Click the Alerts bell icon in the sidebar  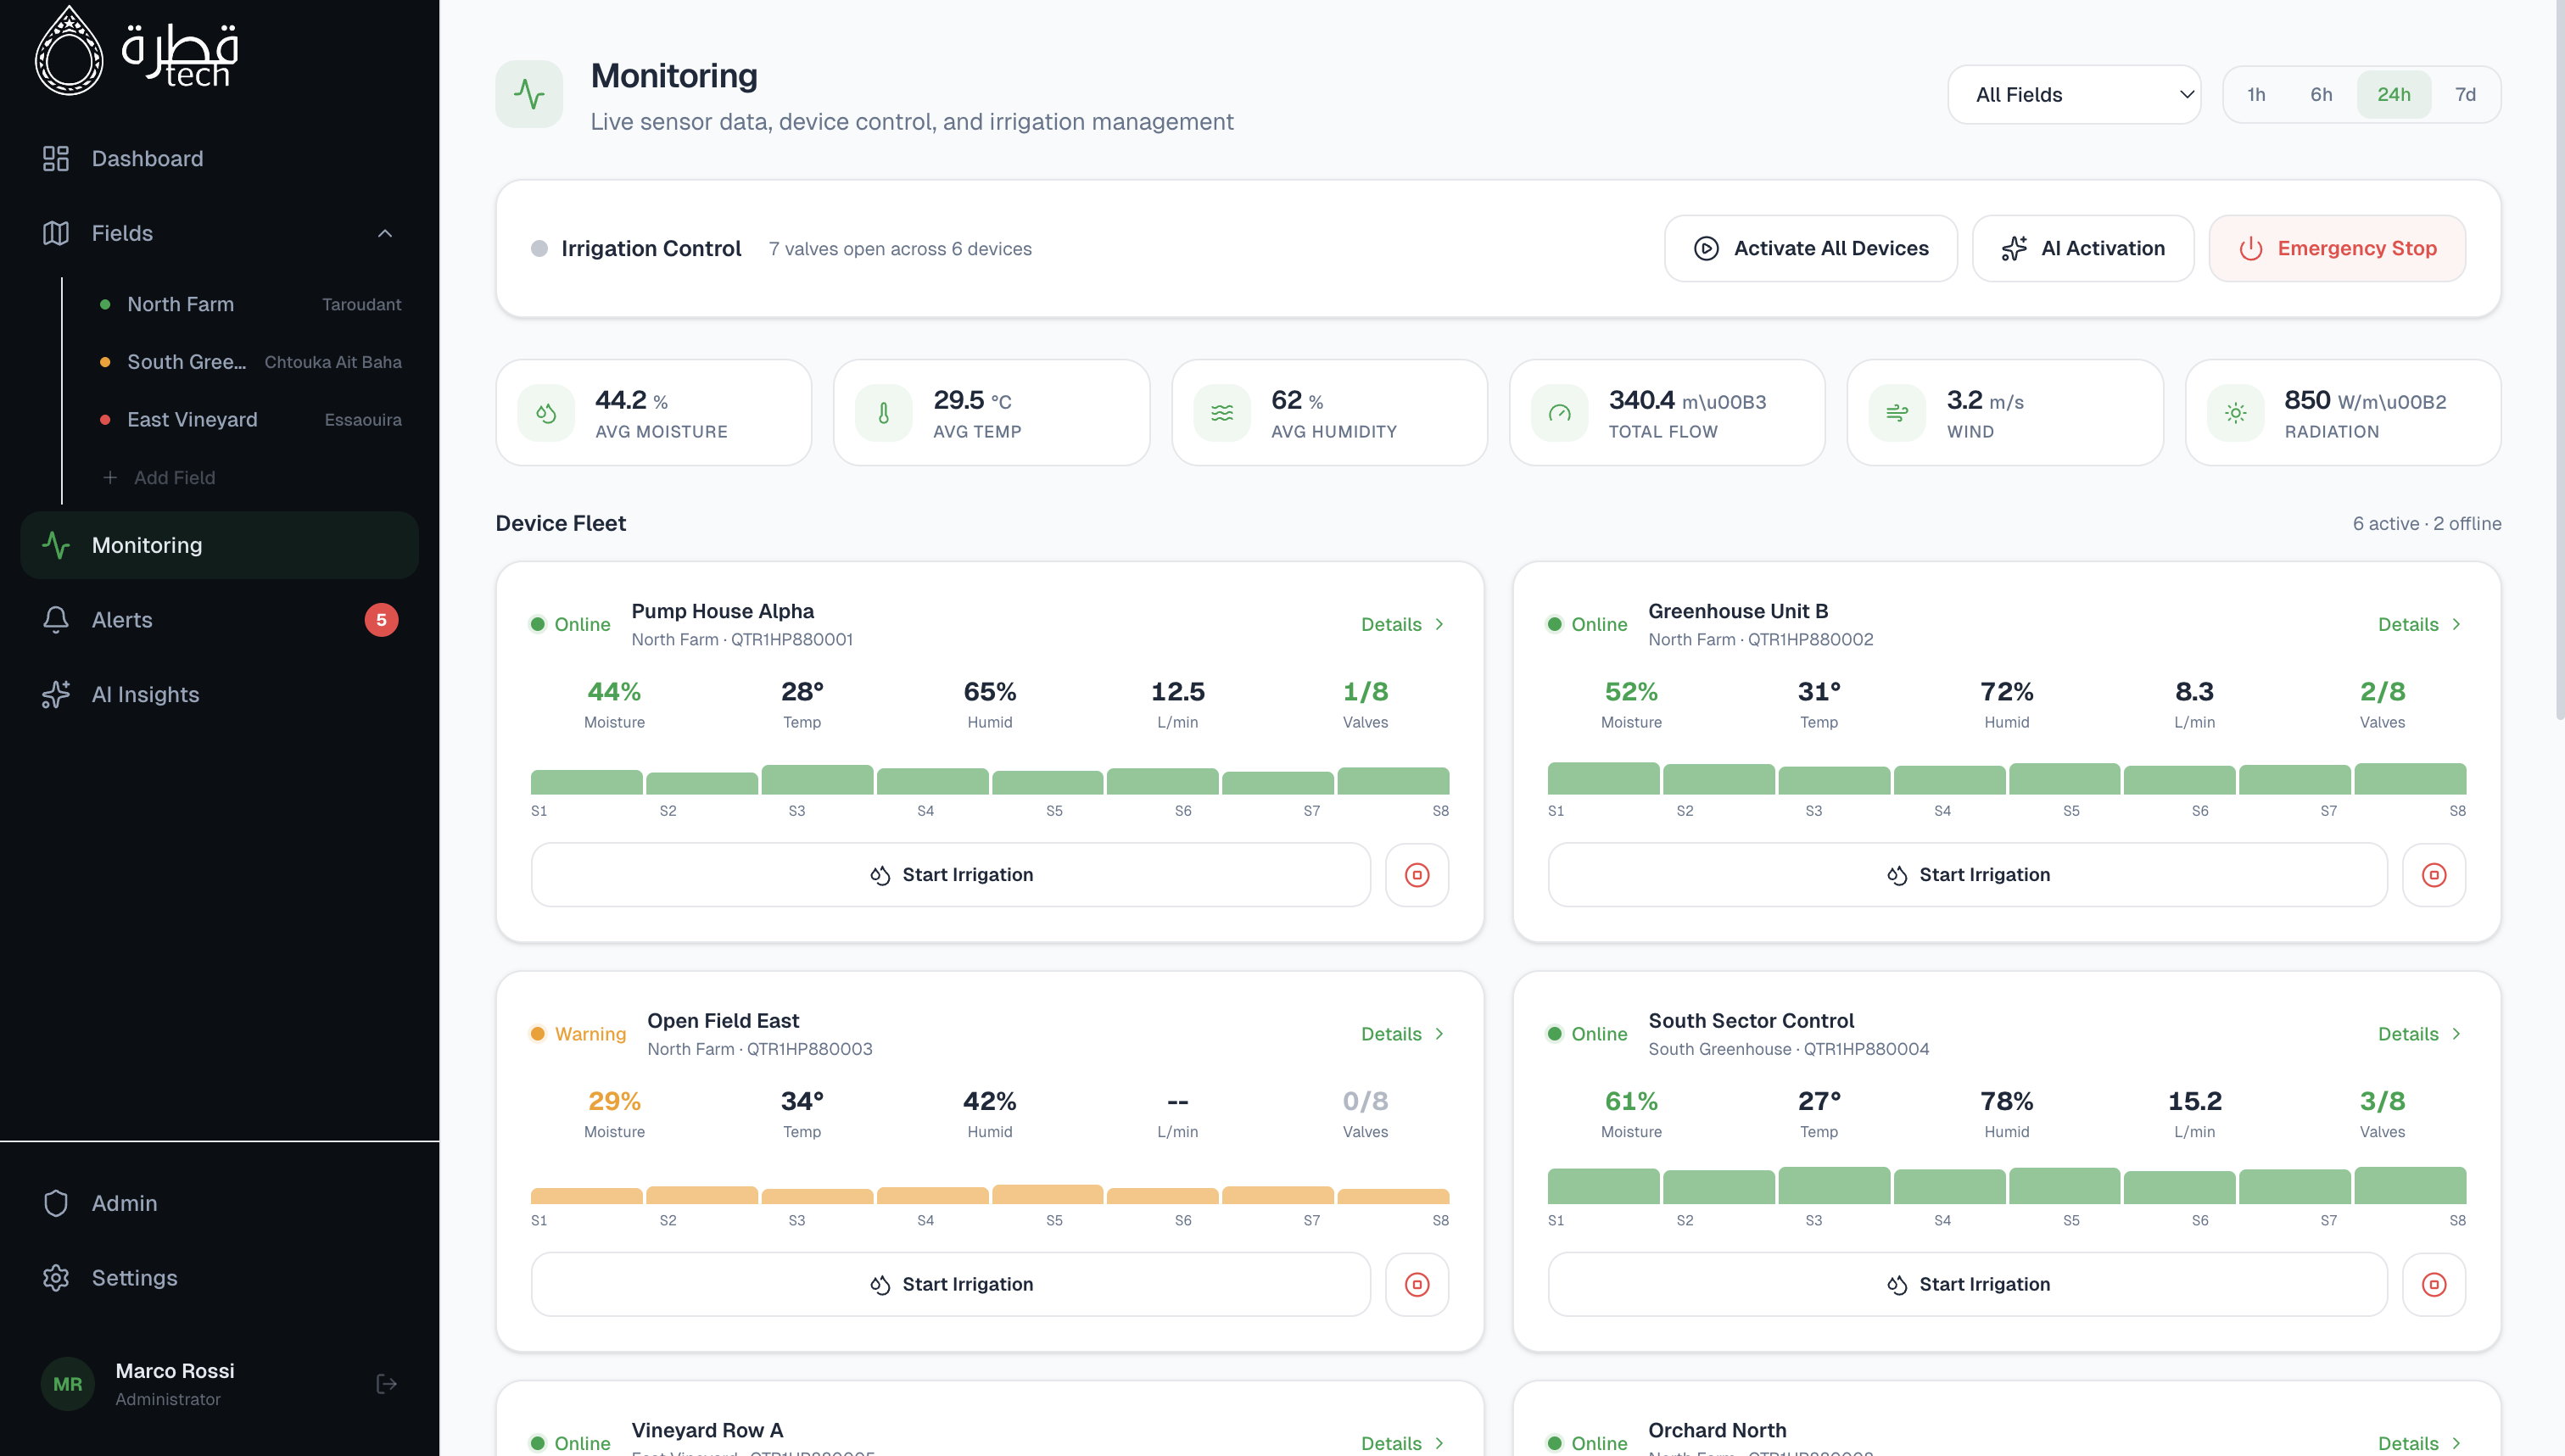pos(56,620)
